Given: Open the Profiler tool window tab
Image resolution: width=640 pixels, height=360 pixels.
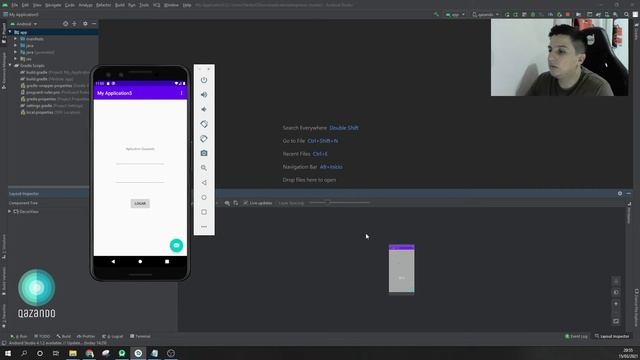Looking at the screenshot, I should coord(86,336).
